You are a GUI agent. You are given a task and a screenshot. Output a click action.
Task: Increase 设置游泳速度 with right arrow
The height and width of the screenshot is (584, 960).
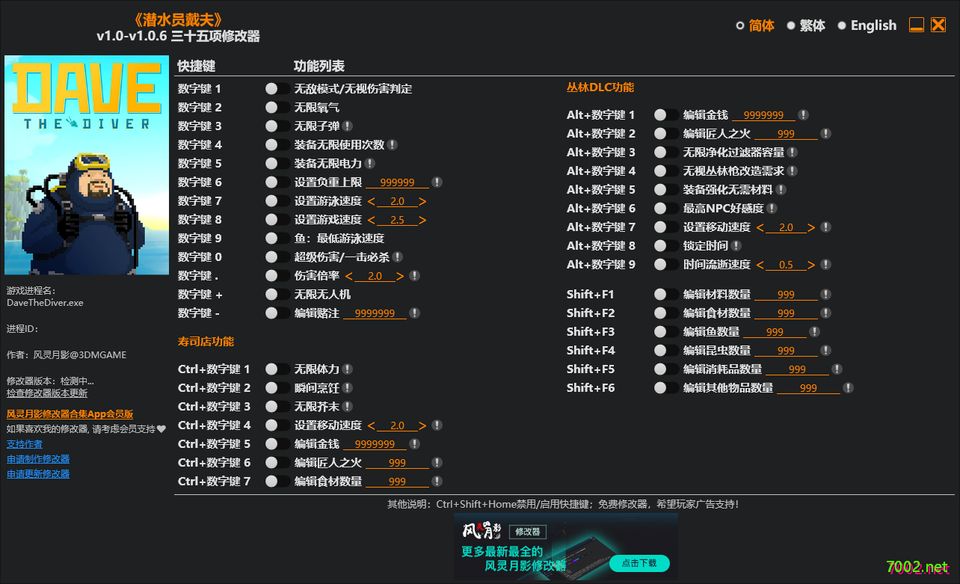point(422,201)
